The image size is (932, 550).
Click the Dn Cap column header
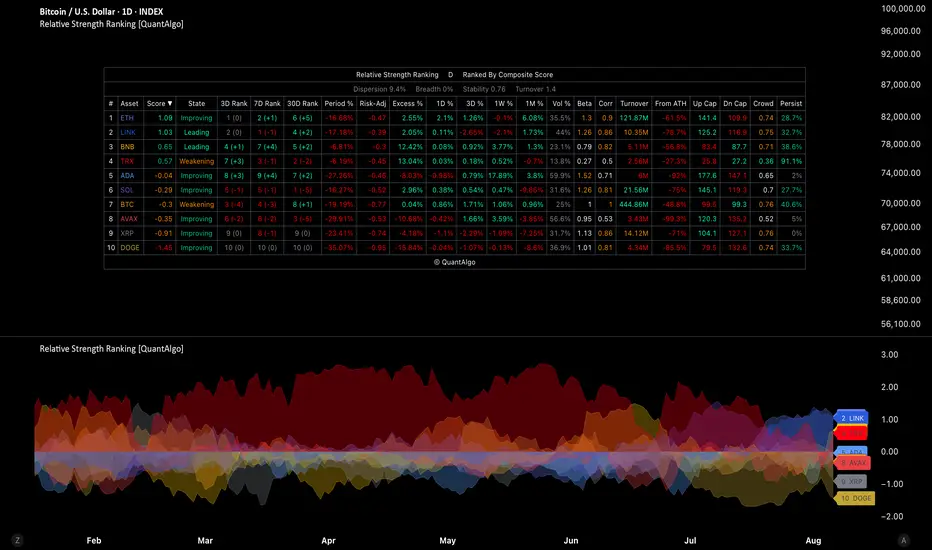pyautogui.click(x=735, y=103)
